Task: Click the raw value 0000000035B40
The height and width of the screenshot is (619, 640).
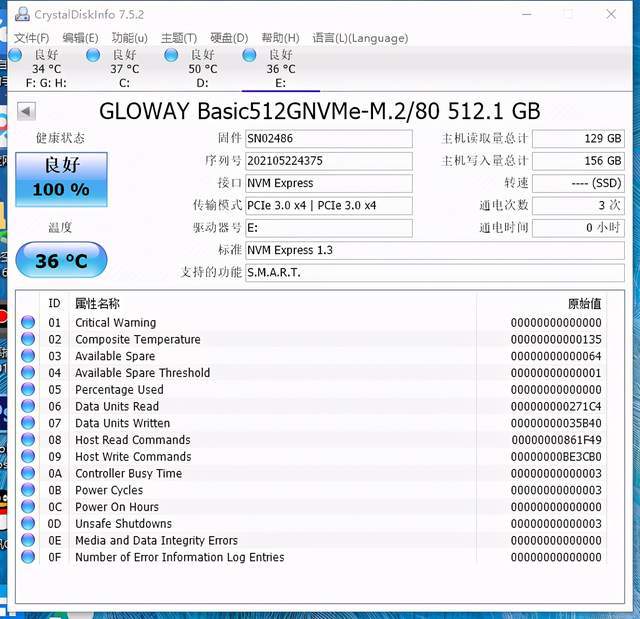Action: 556,423
